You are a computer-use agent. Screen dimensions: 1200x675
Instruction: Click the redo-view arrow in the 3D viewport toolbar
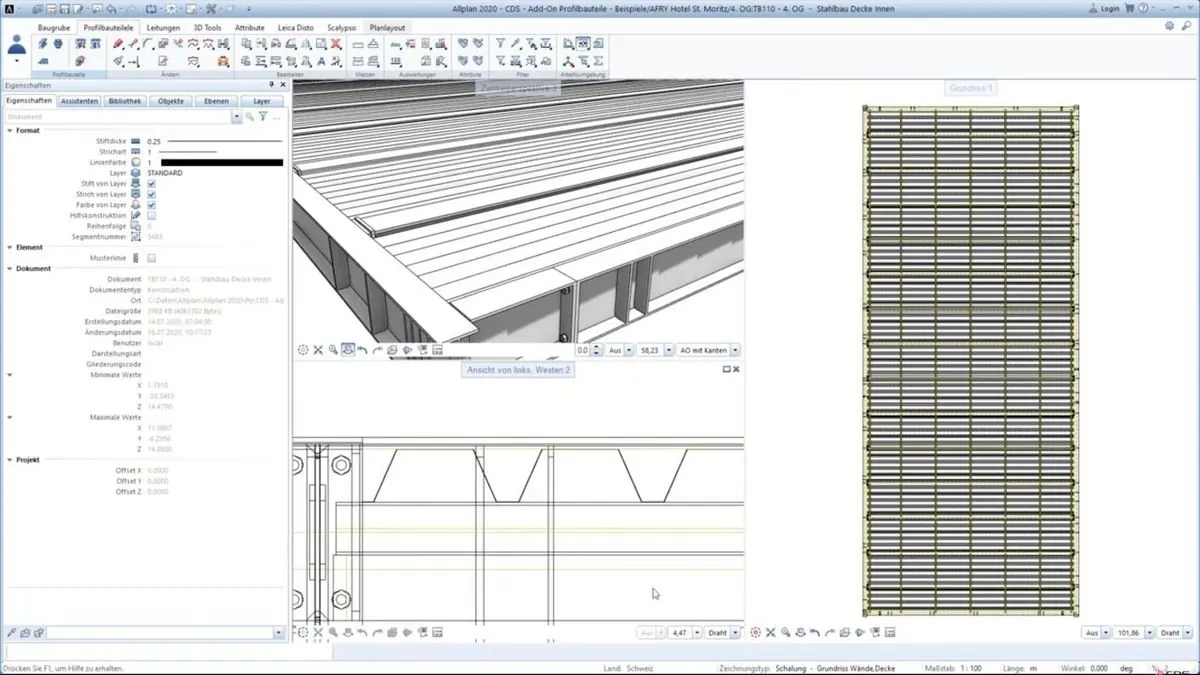click(x=377, y=350)
